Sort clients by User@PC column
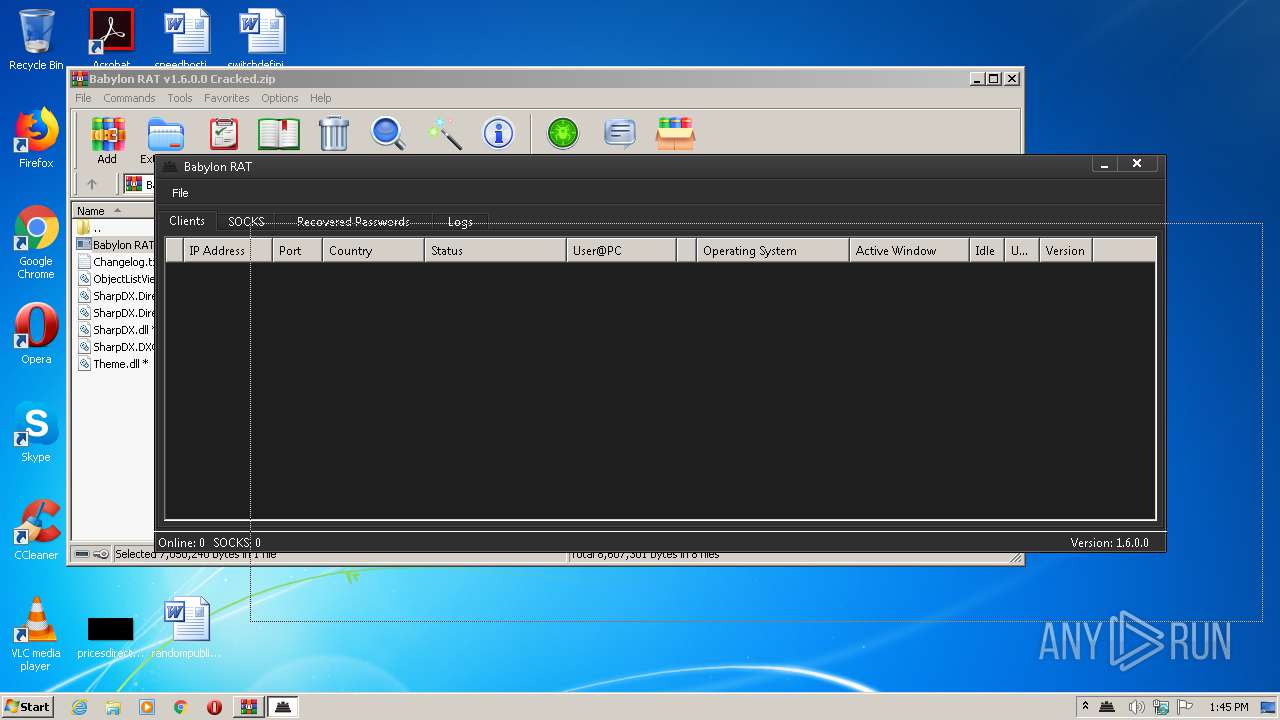 [621, 250]
